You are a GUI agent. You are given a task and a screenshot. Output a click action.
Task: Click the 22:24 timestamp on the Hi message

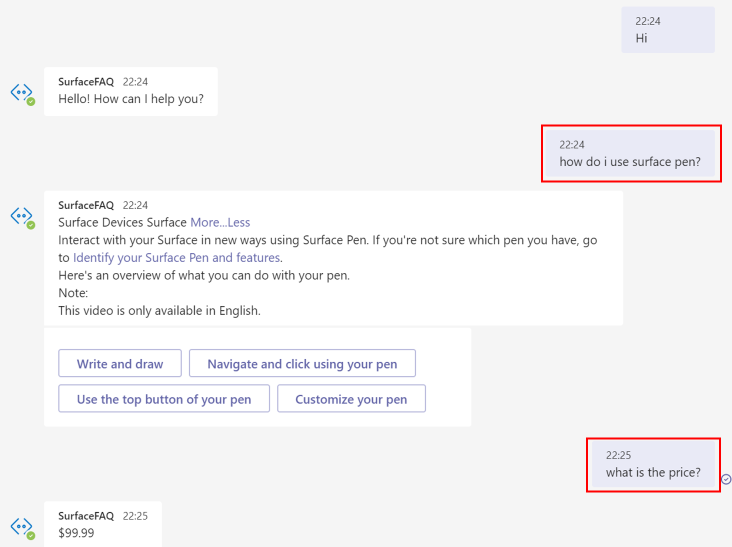[x=647, y=21]
